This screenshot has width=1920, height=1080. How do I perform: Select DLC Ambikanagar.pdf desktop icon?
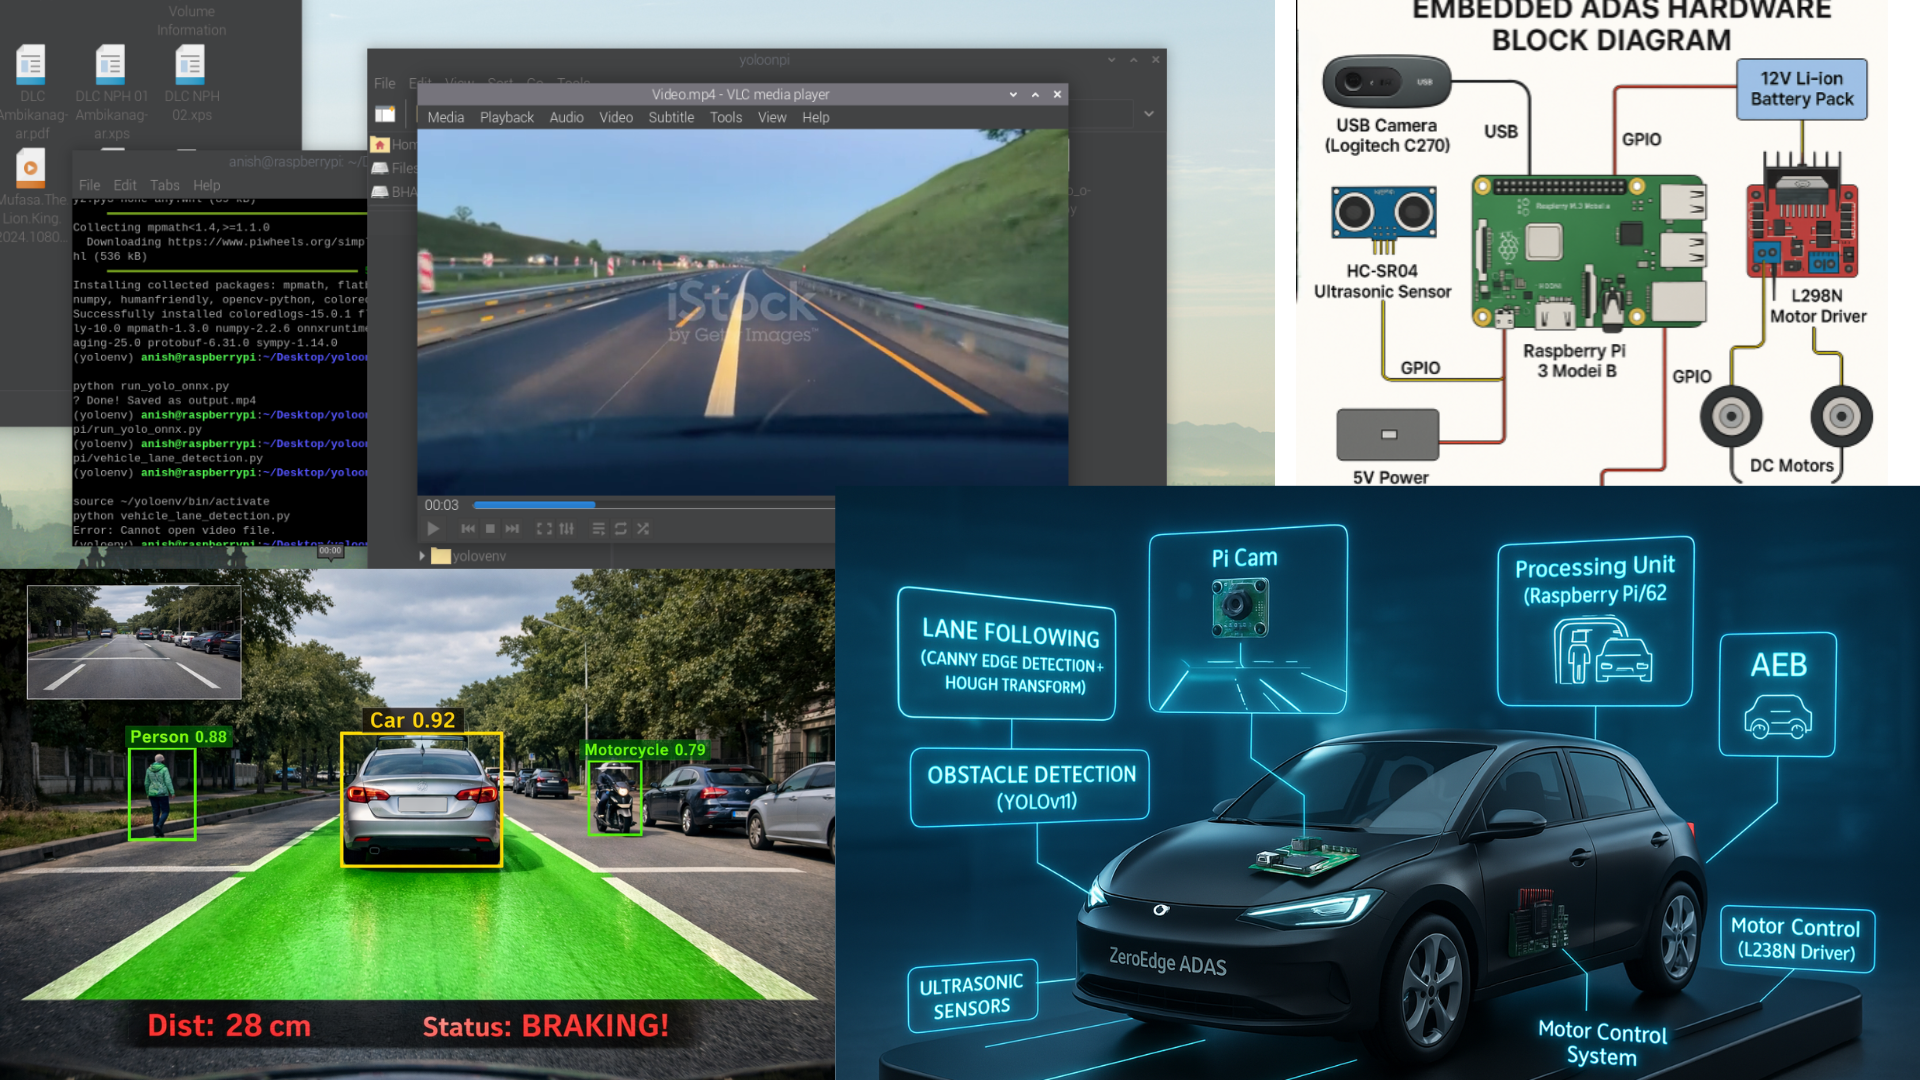click(32, 92)
